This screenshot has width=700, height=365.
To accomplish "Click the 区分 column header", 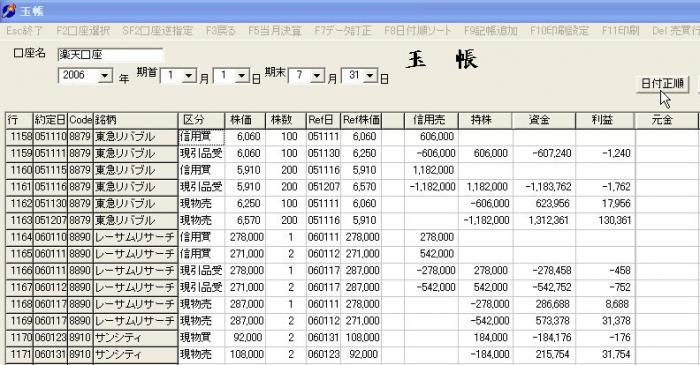I will [x=201, y=120].
